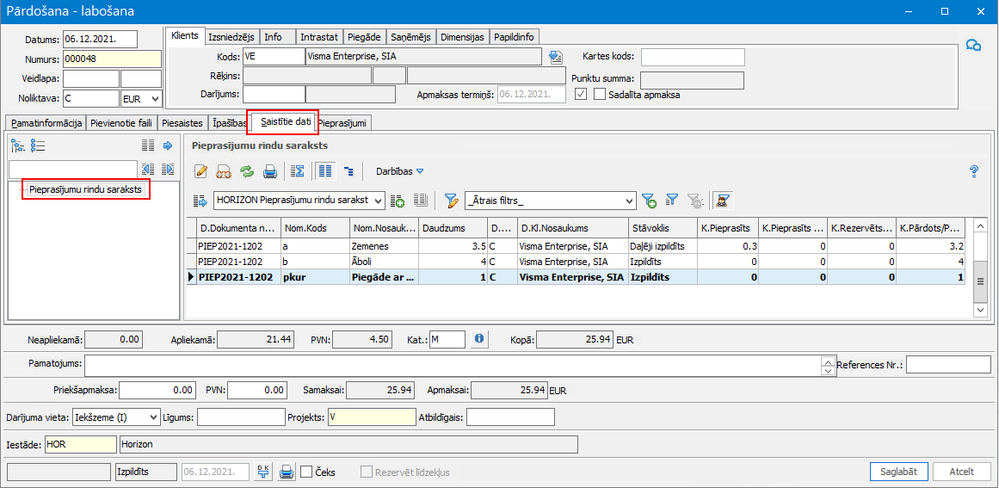Open the Darījuma vieta dropdown
999x488 pixels.
(x=152, y=416)
